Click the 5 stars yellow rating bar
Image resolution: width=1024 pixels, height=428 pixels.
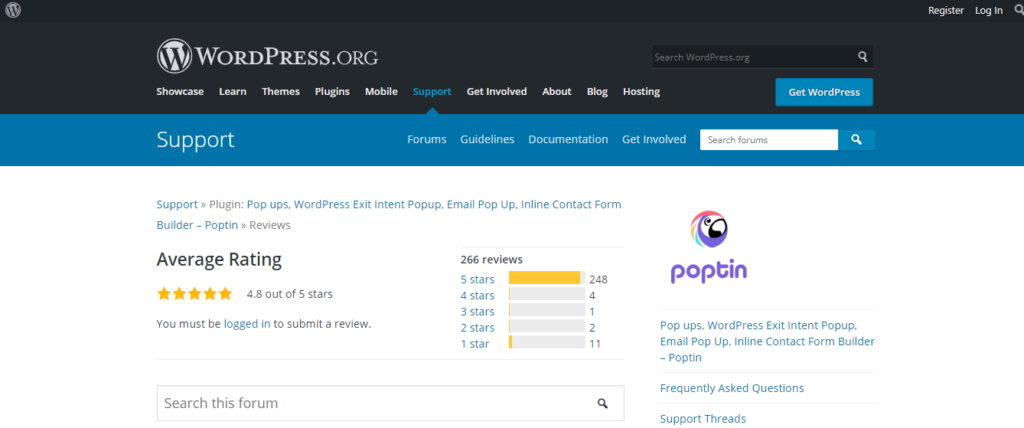[547, 278]
